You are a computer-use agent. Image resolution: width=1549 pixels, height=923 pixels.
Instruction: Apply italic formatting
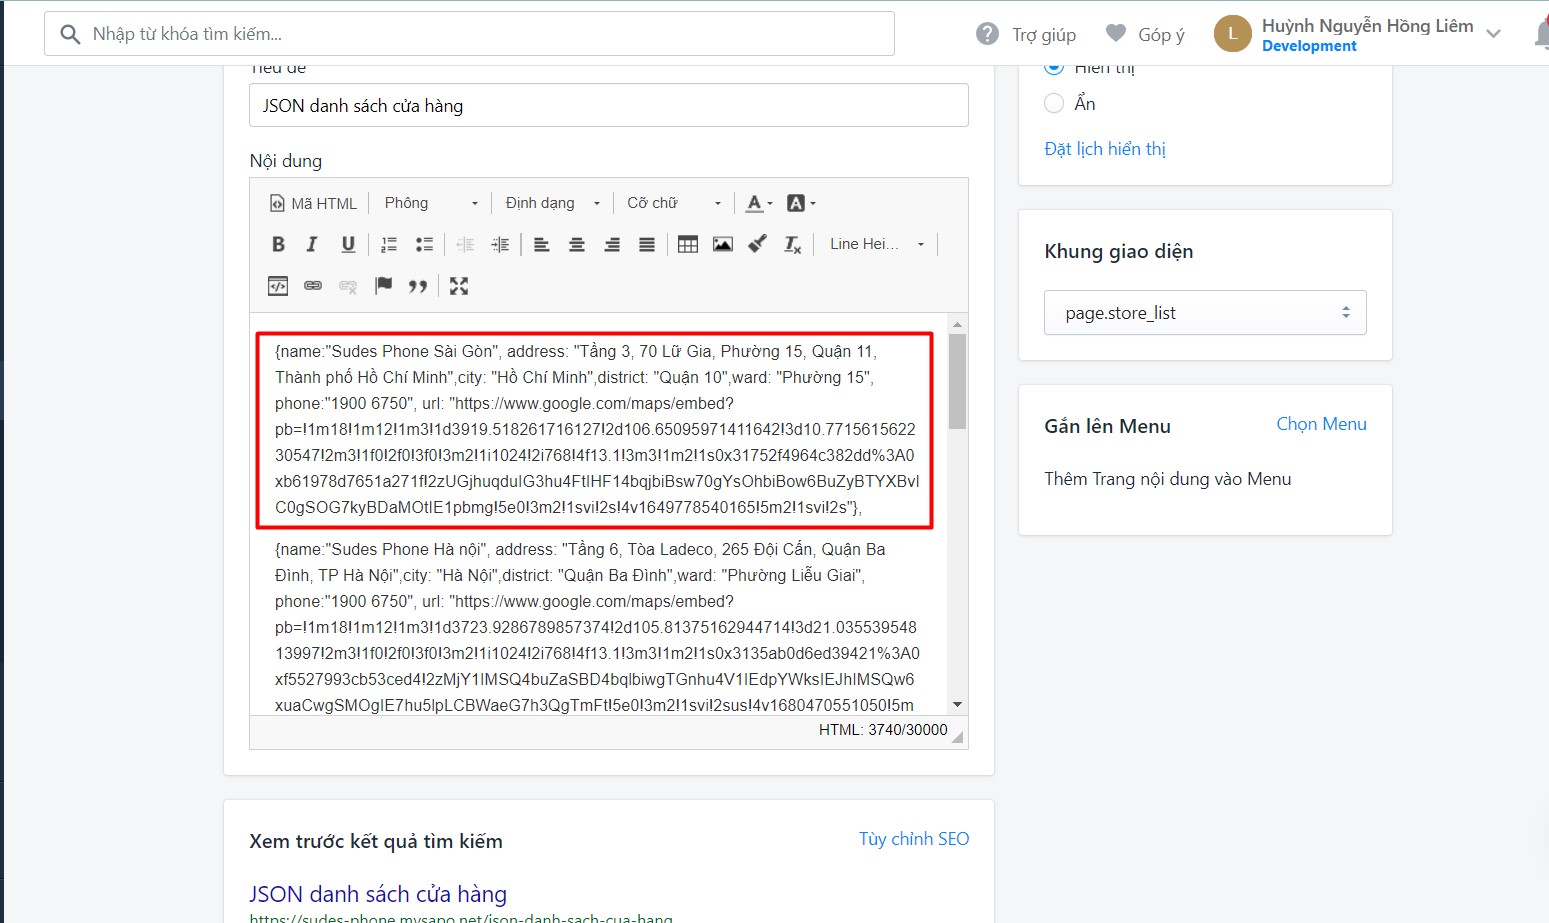[312, 244]
